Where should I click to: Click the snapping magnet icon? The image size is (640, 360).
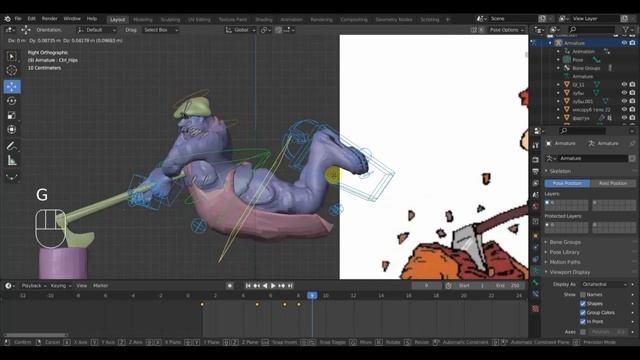pos(278,30)
